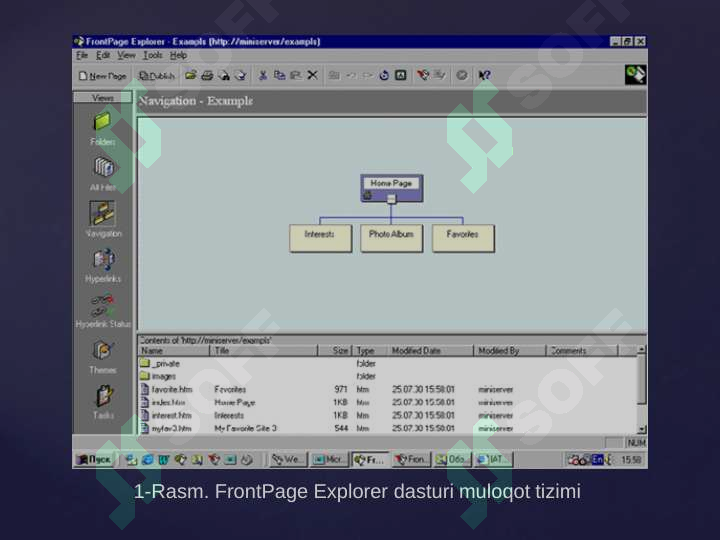Click the Open FrontPage Web folder icon
This screenshot has width=720, height=540.
(191, 75)
